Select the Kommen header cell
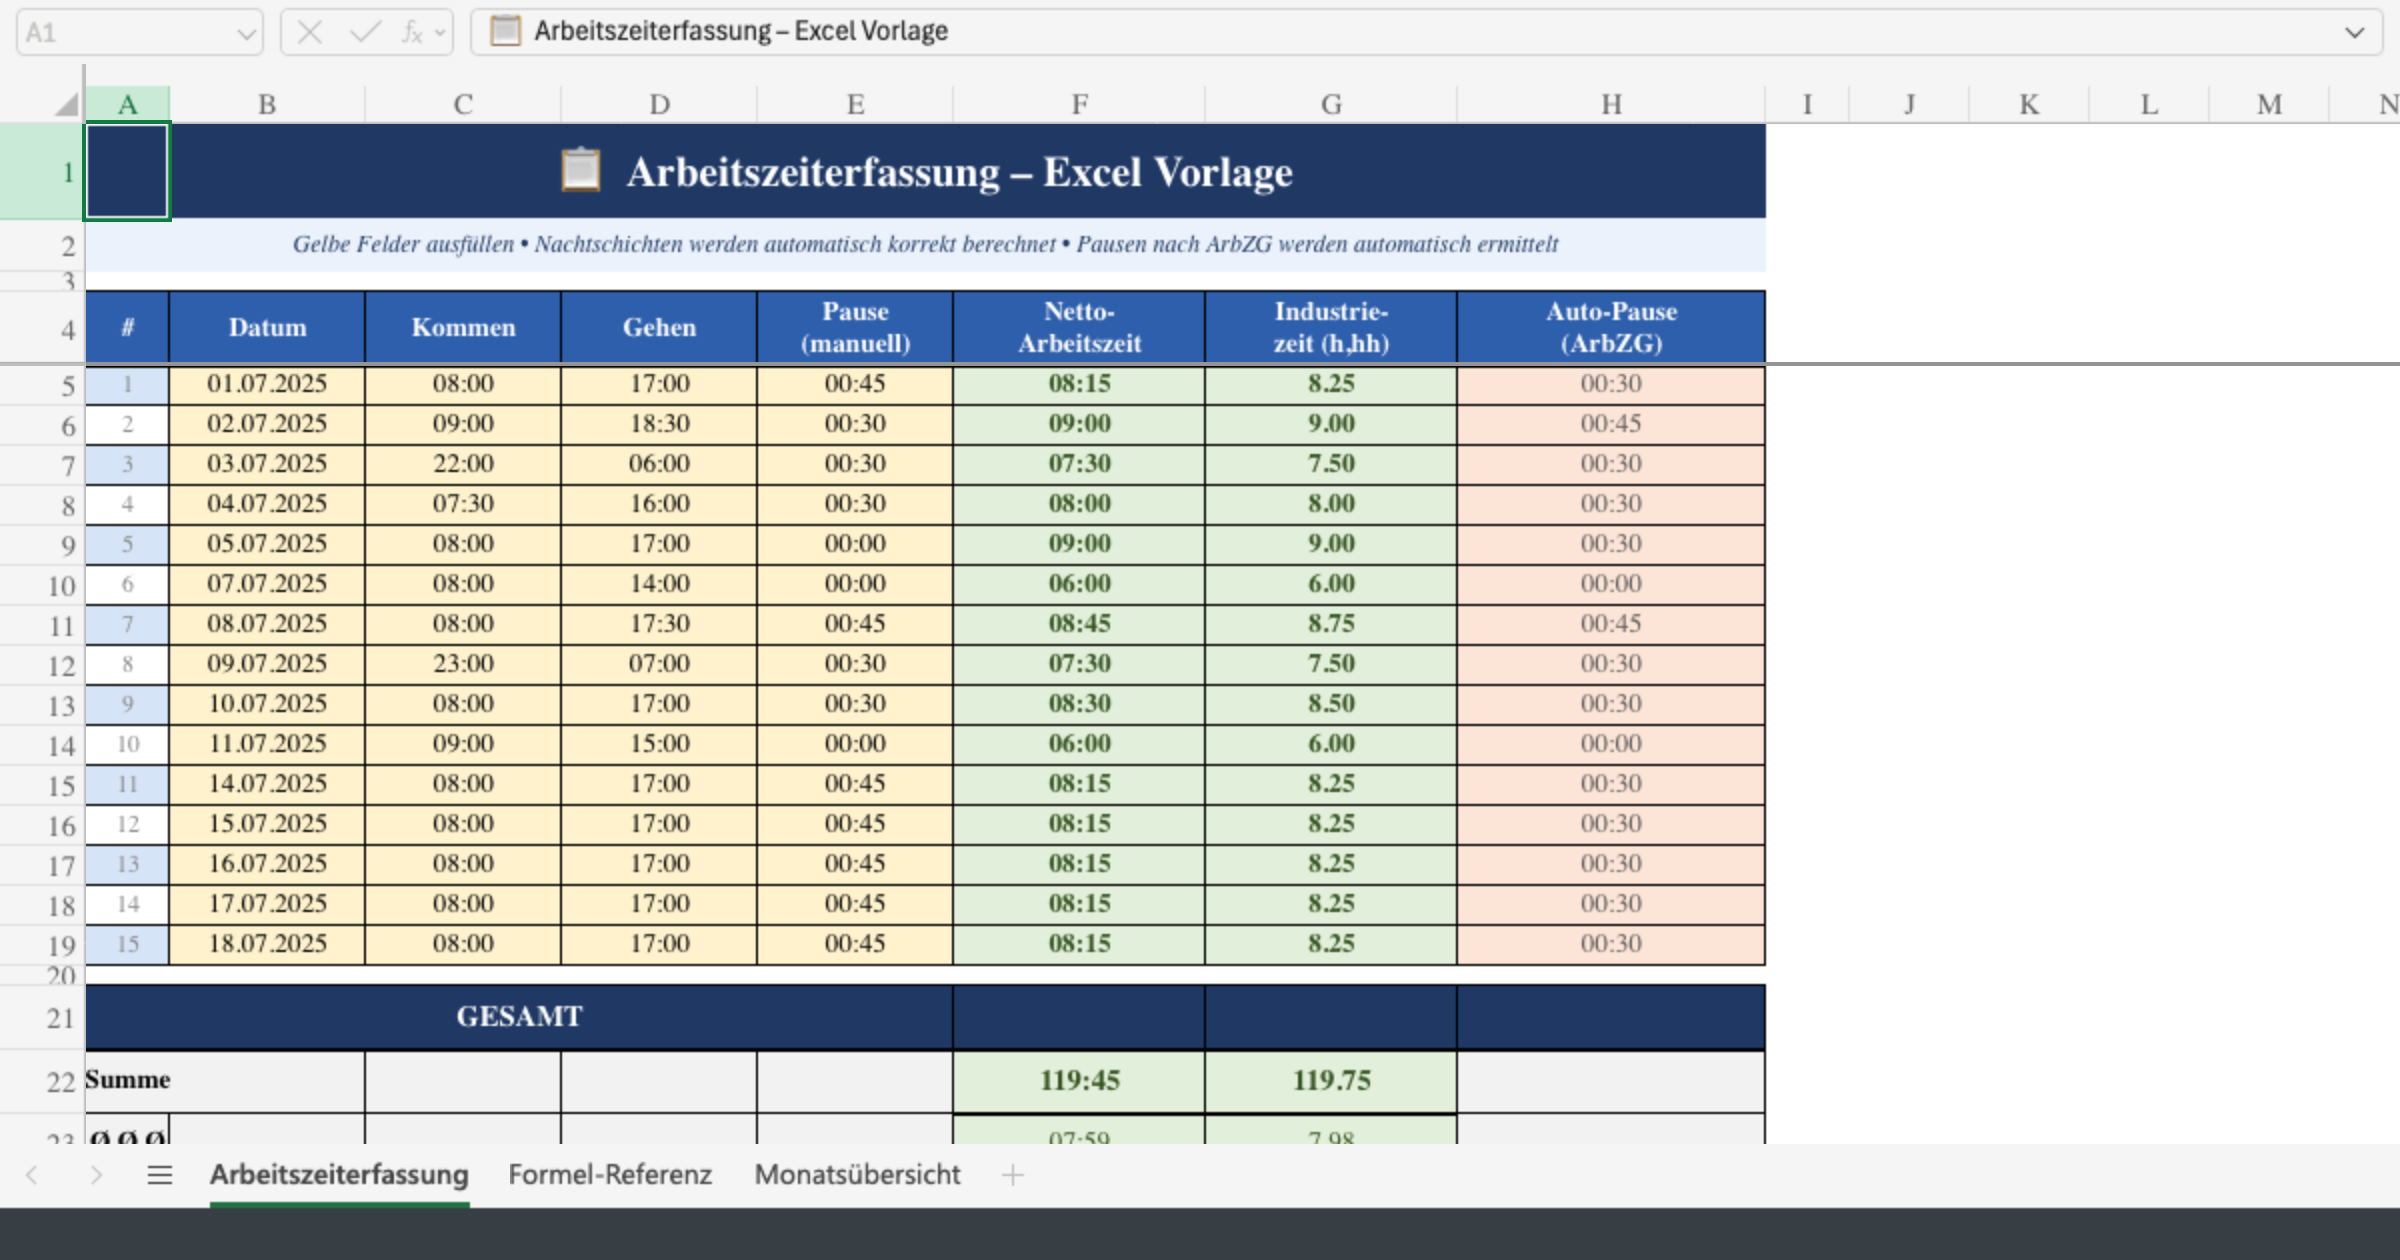 463,327
